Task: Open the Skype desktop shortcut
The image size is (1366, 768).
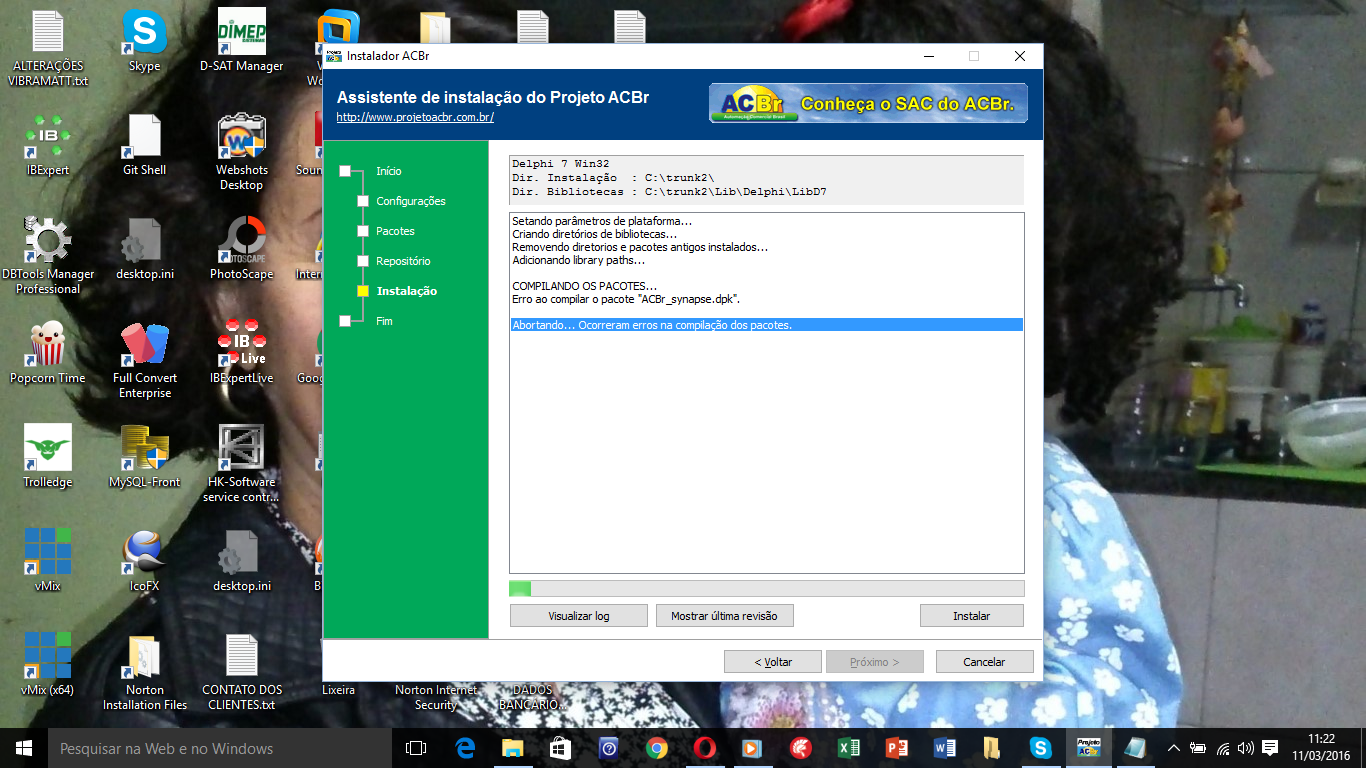Action: [145, 42]
